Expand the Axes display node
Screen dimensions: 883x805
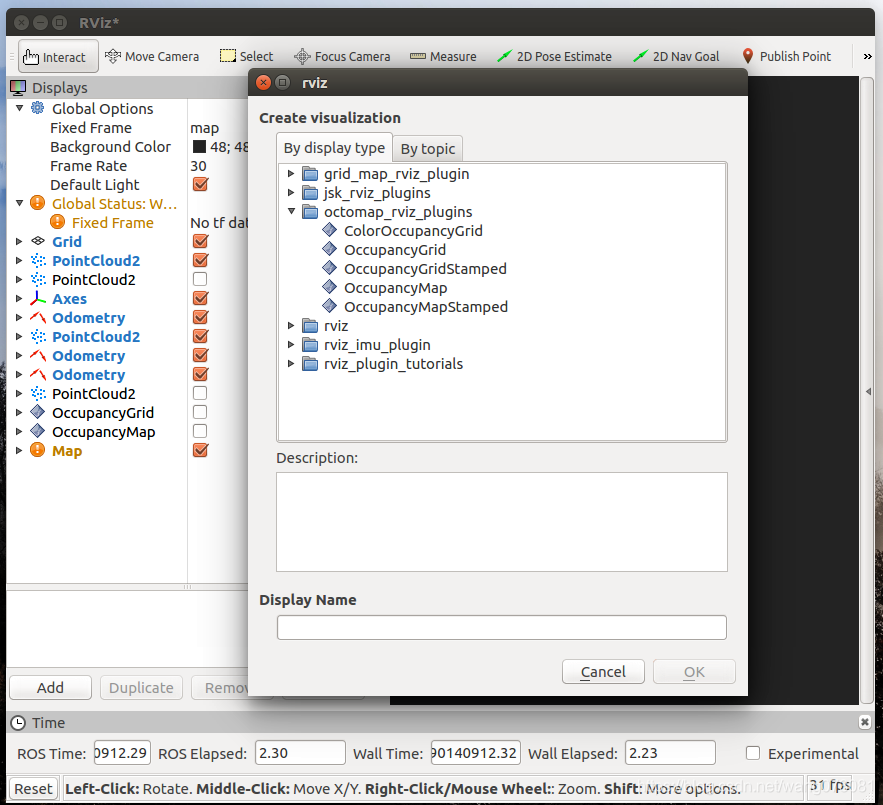click(19, 298)
